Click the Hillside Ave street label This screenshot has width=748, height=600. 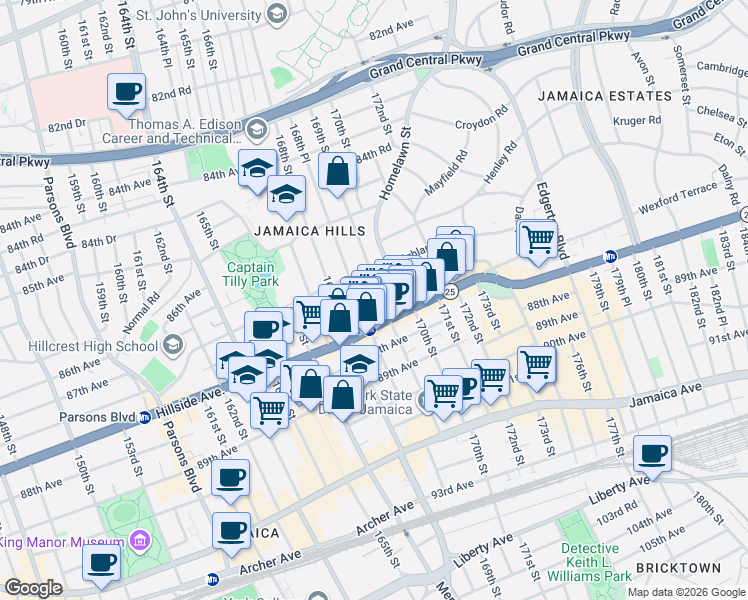[x=190, y=403]
